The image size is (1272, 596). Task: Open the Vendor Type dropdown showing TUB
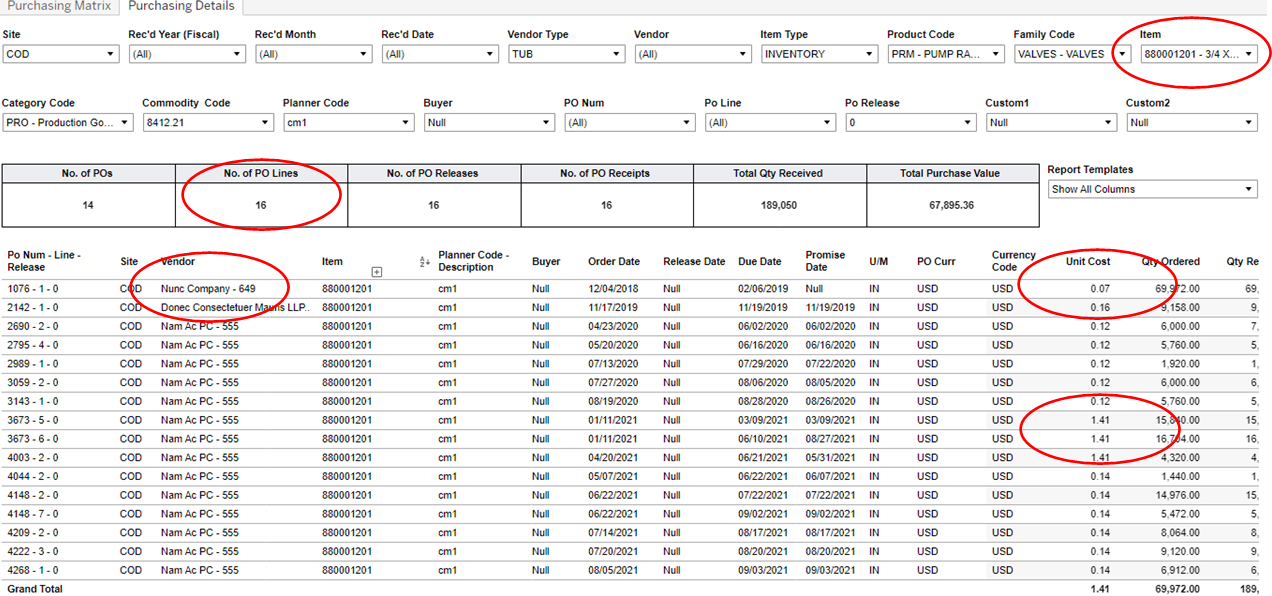[567, 54]
